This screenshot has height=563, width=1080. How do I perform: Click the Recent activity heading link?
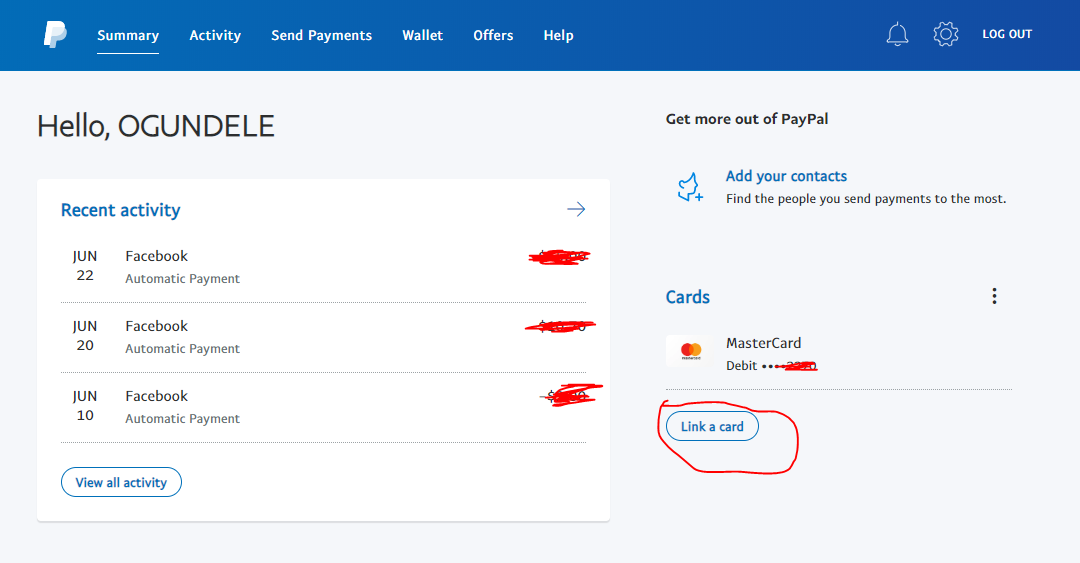(x=121, y=210)
